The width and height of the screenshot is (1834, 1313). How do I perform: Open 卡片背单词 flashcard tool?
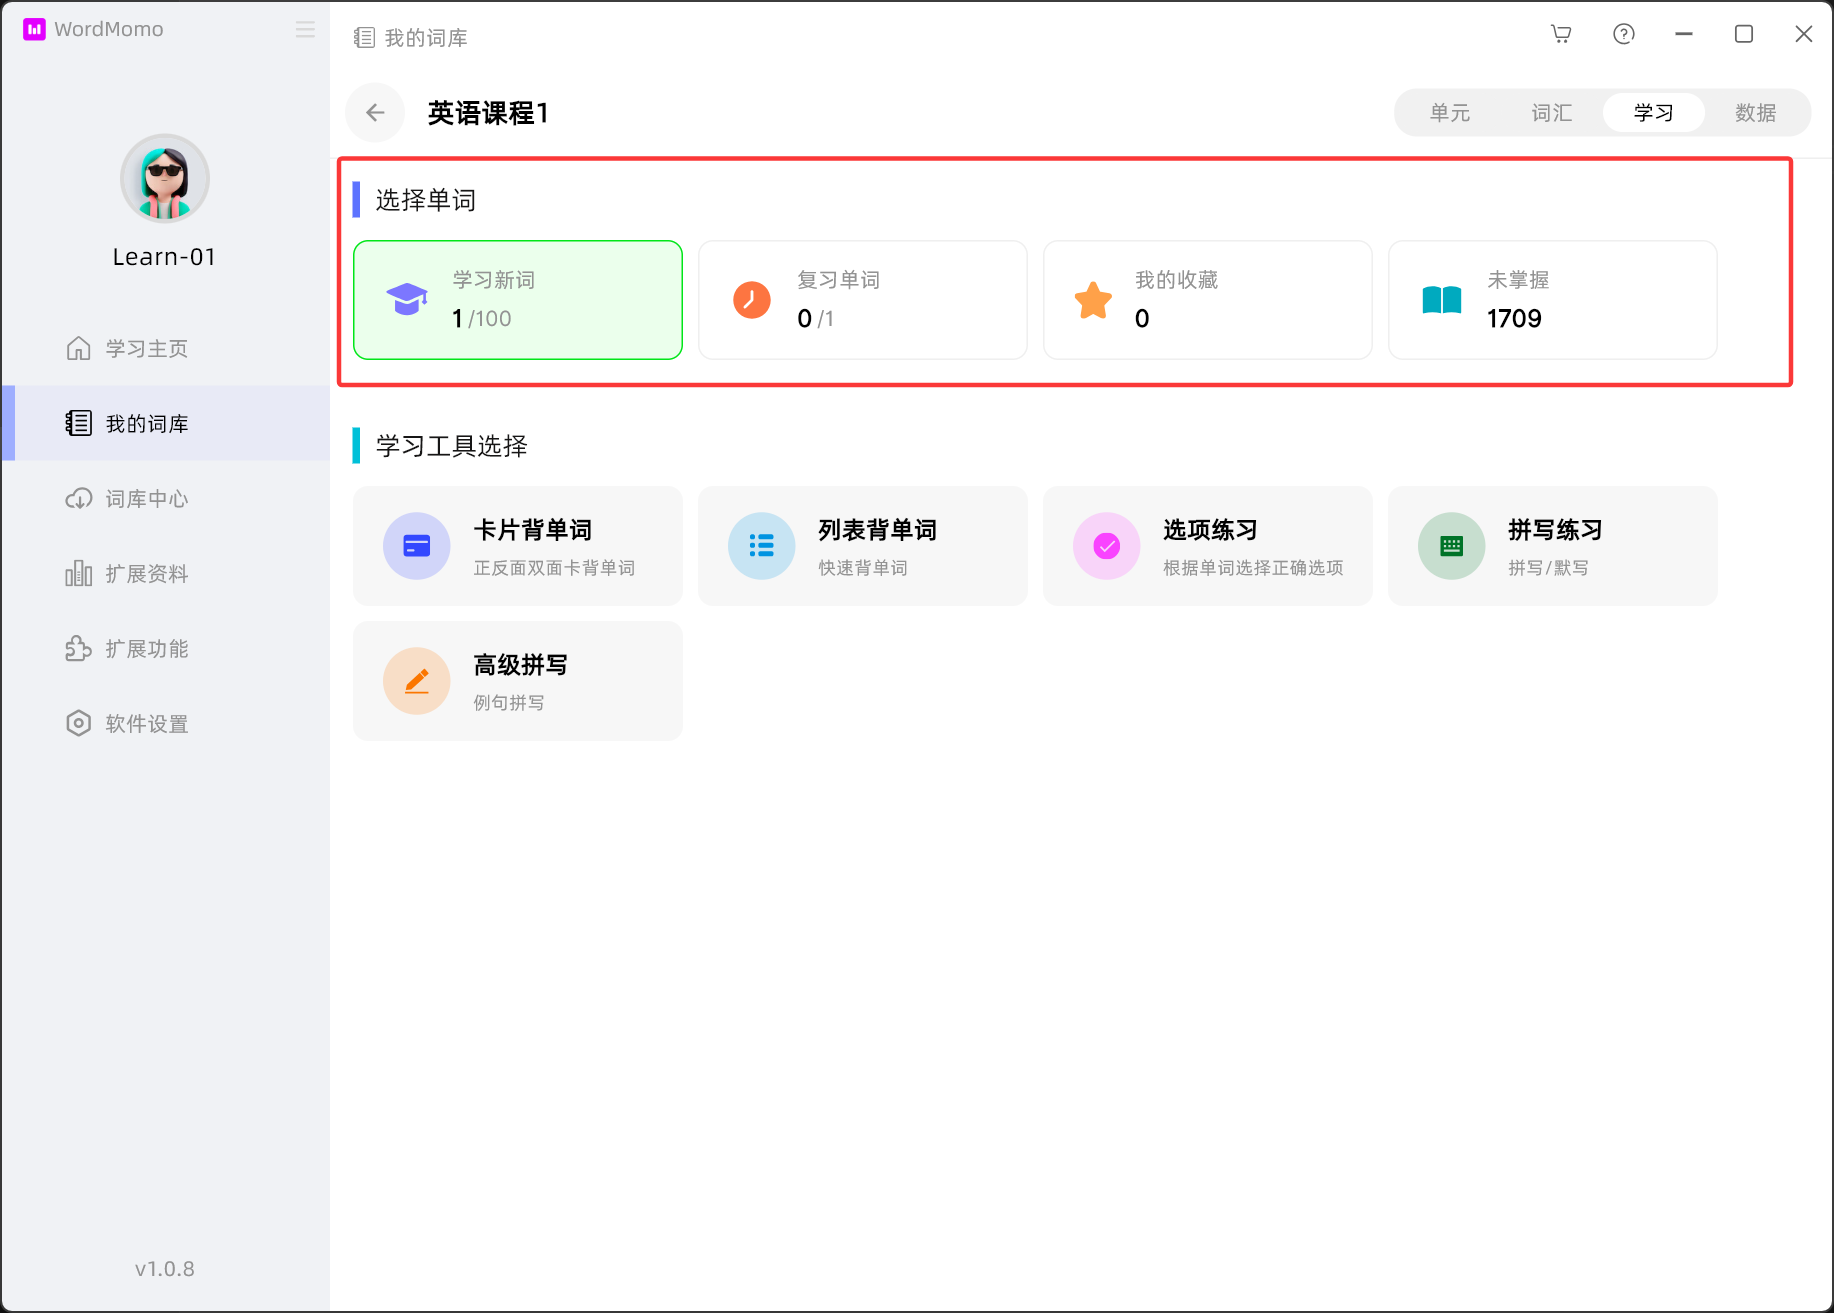click(x=518, y=546)
